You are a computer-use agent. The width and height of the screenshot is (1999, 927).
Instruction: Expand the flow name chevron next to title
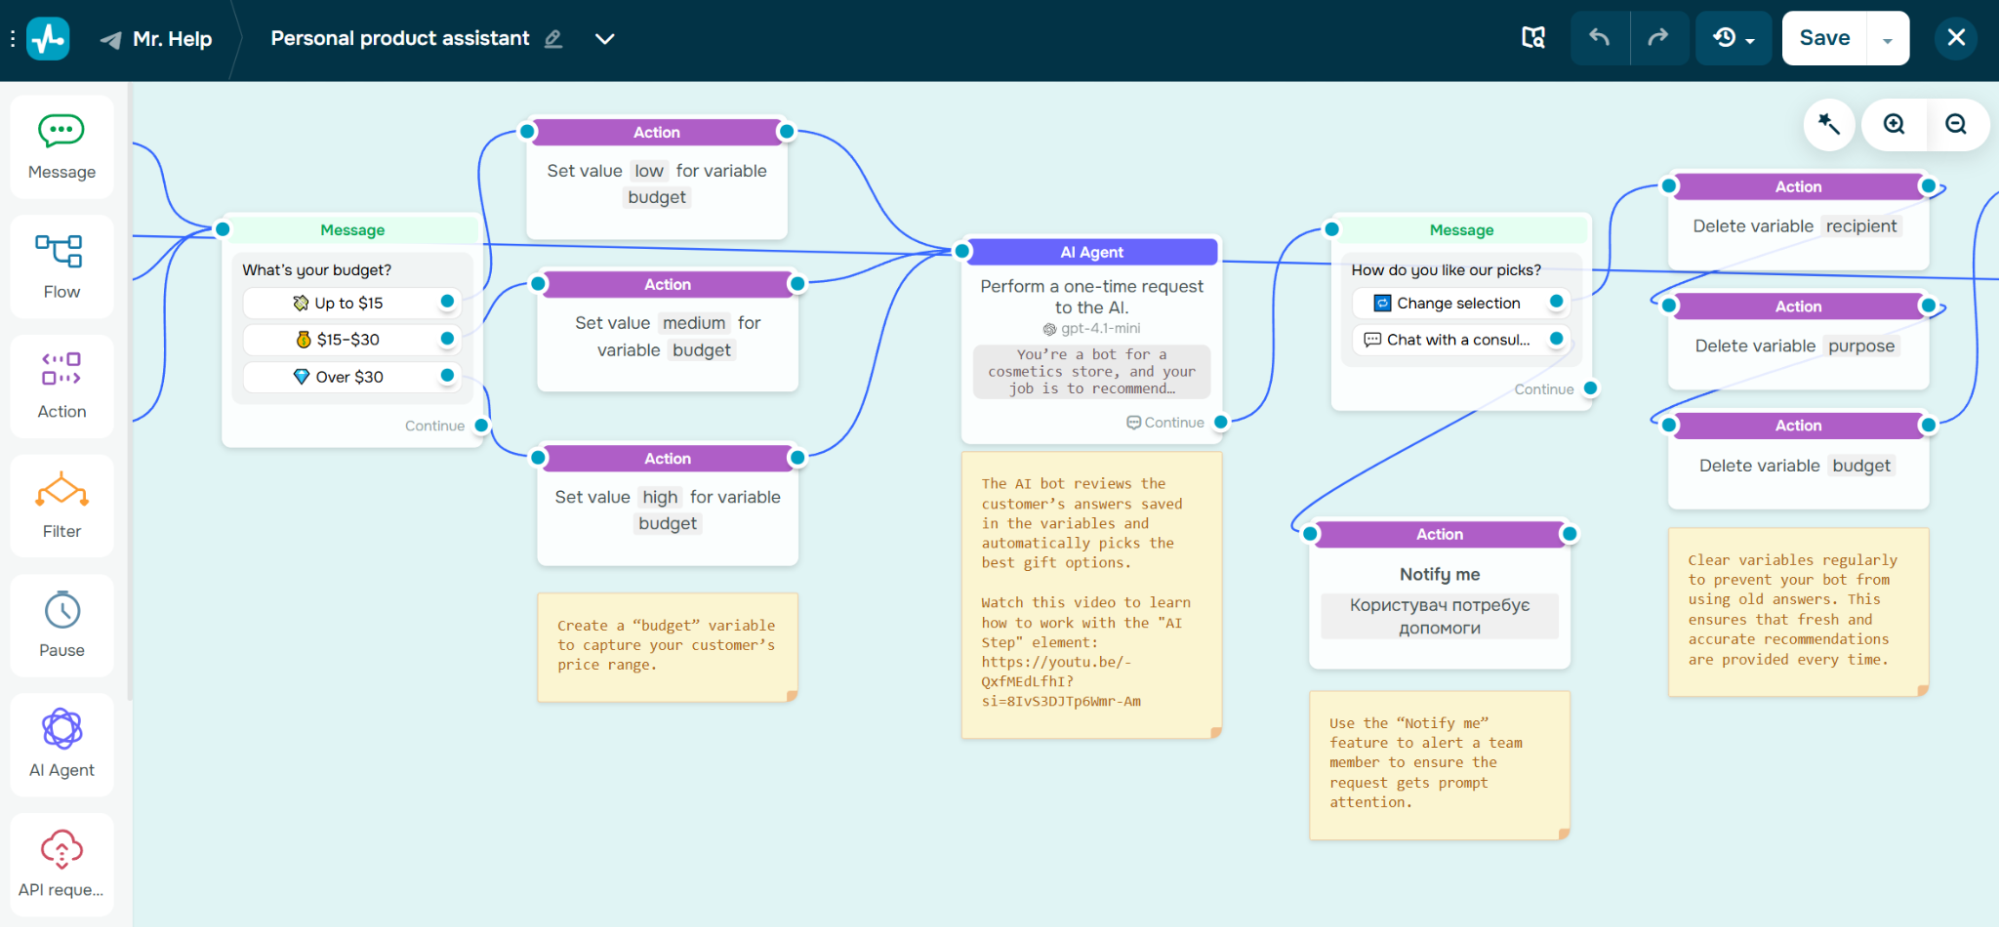coord(604,38)
